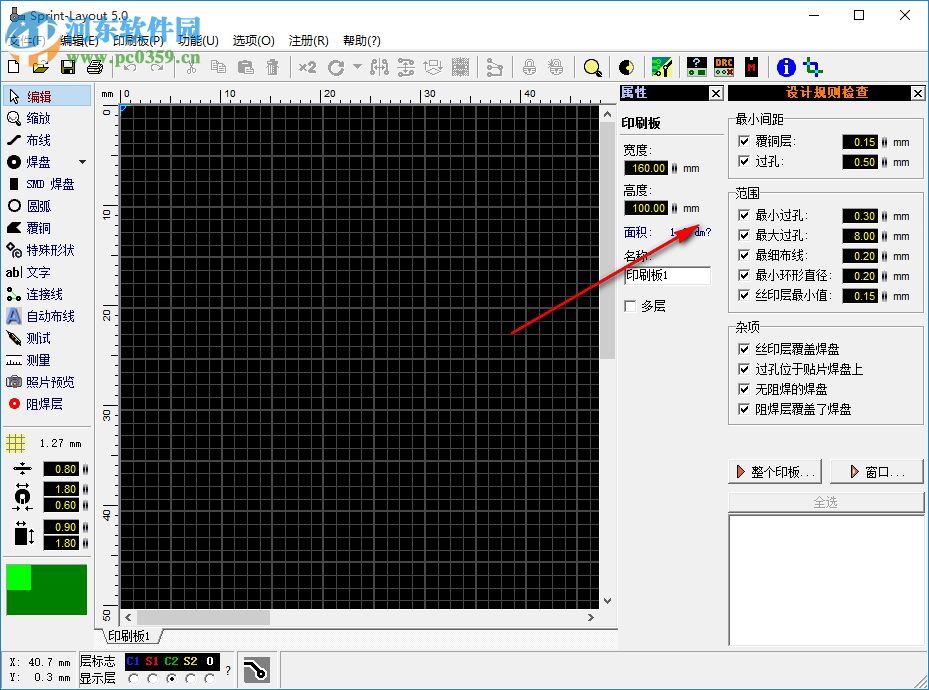The image size is (929, 690).
Task: Disable the 最大过孔 design rule checkbox
Action: [744, 236]
